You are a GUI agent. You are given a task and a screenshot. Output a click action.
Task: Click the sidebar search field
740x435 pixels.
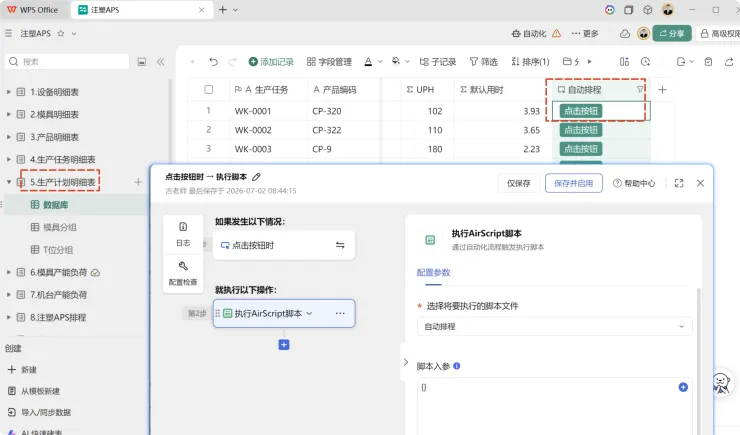pyautogui.click(x=67, y=62)
